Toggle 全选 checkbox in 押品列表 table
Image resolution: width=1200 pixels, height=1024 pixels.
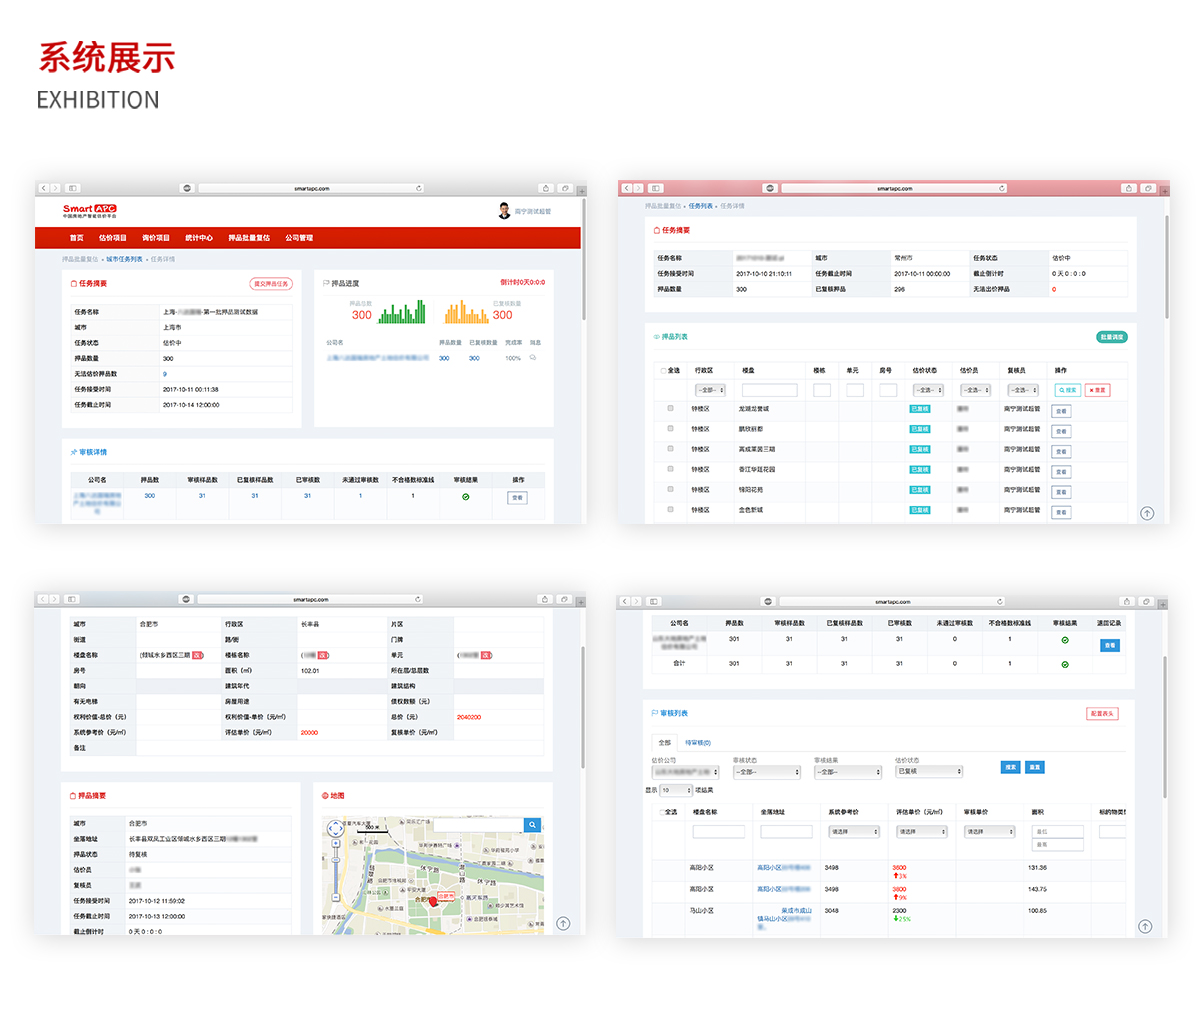pos(664,370)
